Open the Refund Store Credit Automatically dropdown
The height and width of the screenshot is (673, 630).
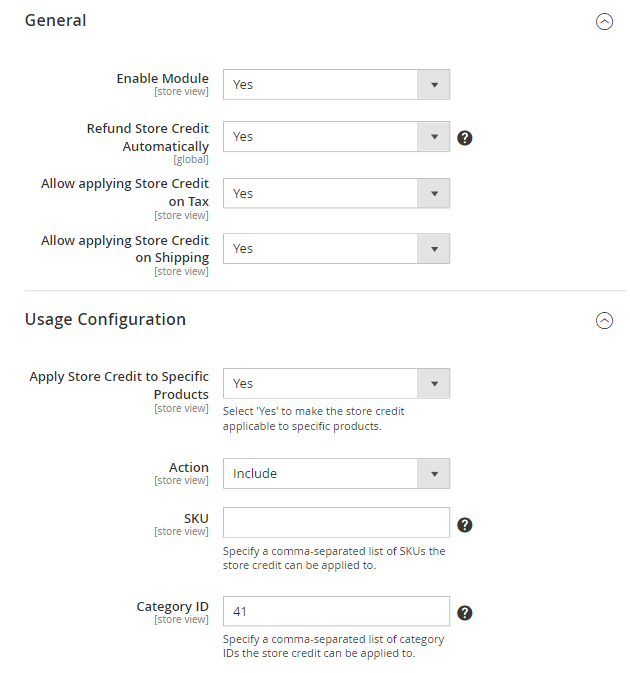point(336,137)
